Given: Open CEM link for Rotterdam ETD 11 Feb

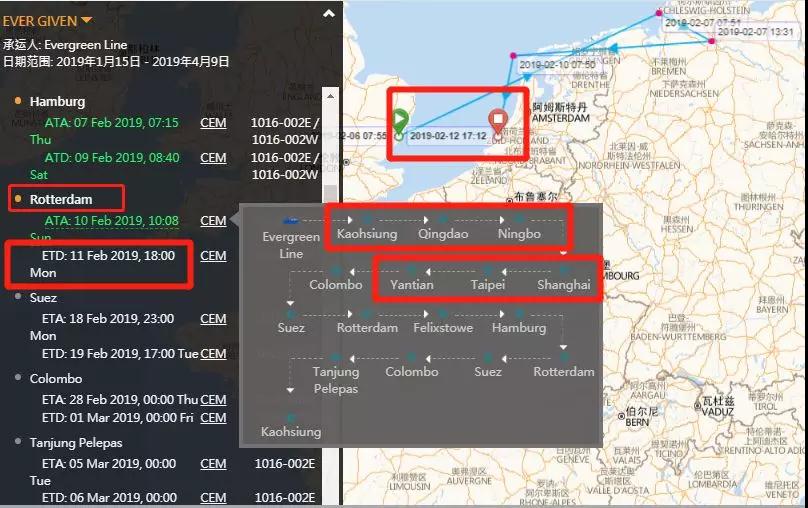Looking at the screenshot, I should (x=213, y=256).
